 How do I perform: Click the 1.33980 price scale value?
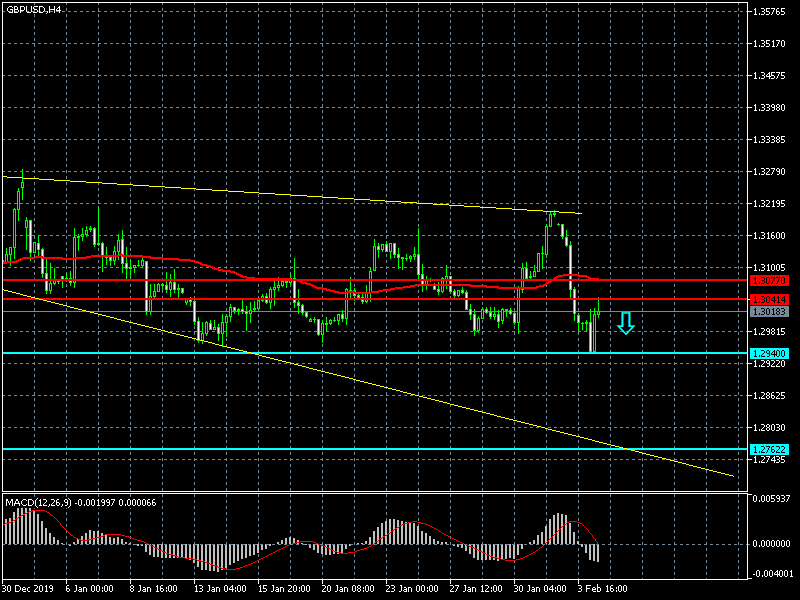click(x=772, y=108)
